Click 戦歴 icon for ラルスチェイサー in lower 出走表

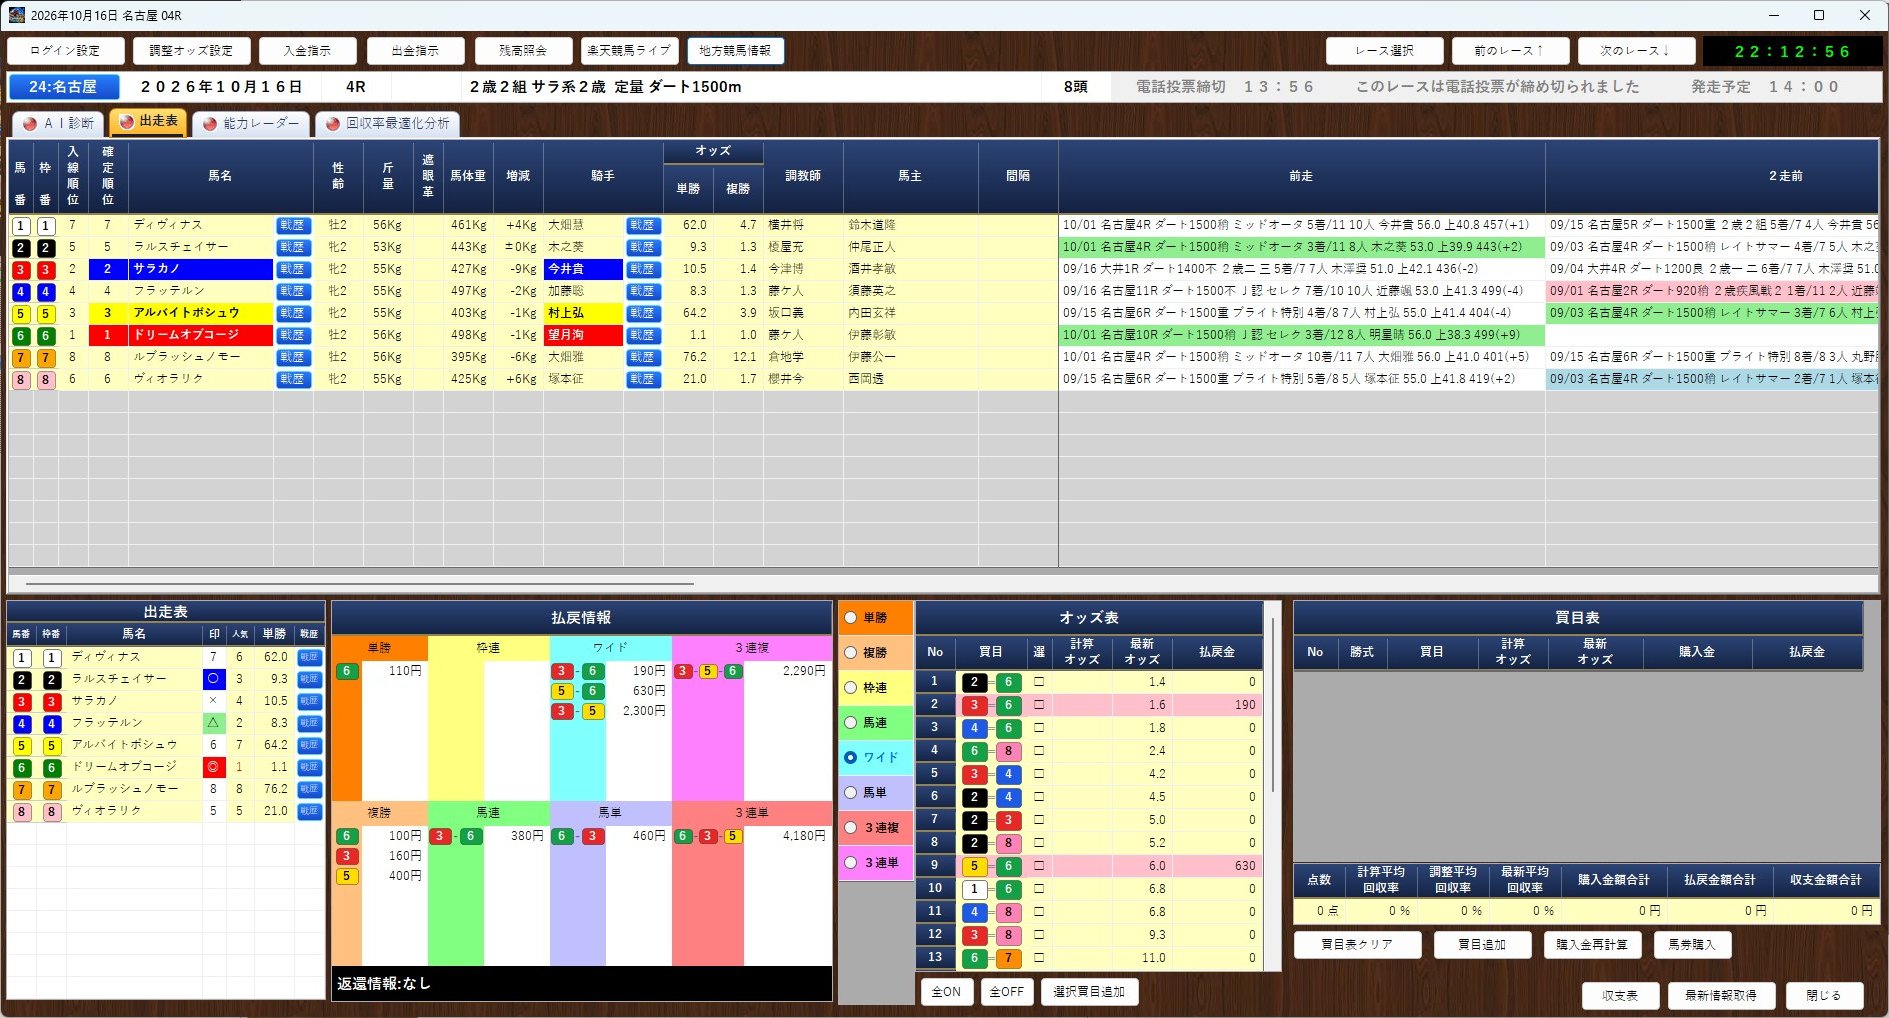coord(309,679)
